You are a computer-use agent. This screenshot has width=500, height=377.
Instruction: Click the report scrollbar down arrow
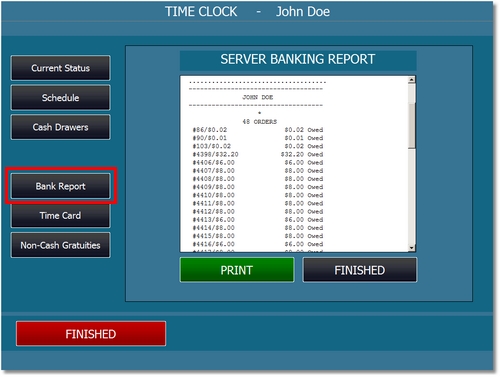pyautogui.click(x=412, y=248)
